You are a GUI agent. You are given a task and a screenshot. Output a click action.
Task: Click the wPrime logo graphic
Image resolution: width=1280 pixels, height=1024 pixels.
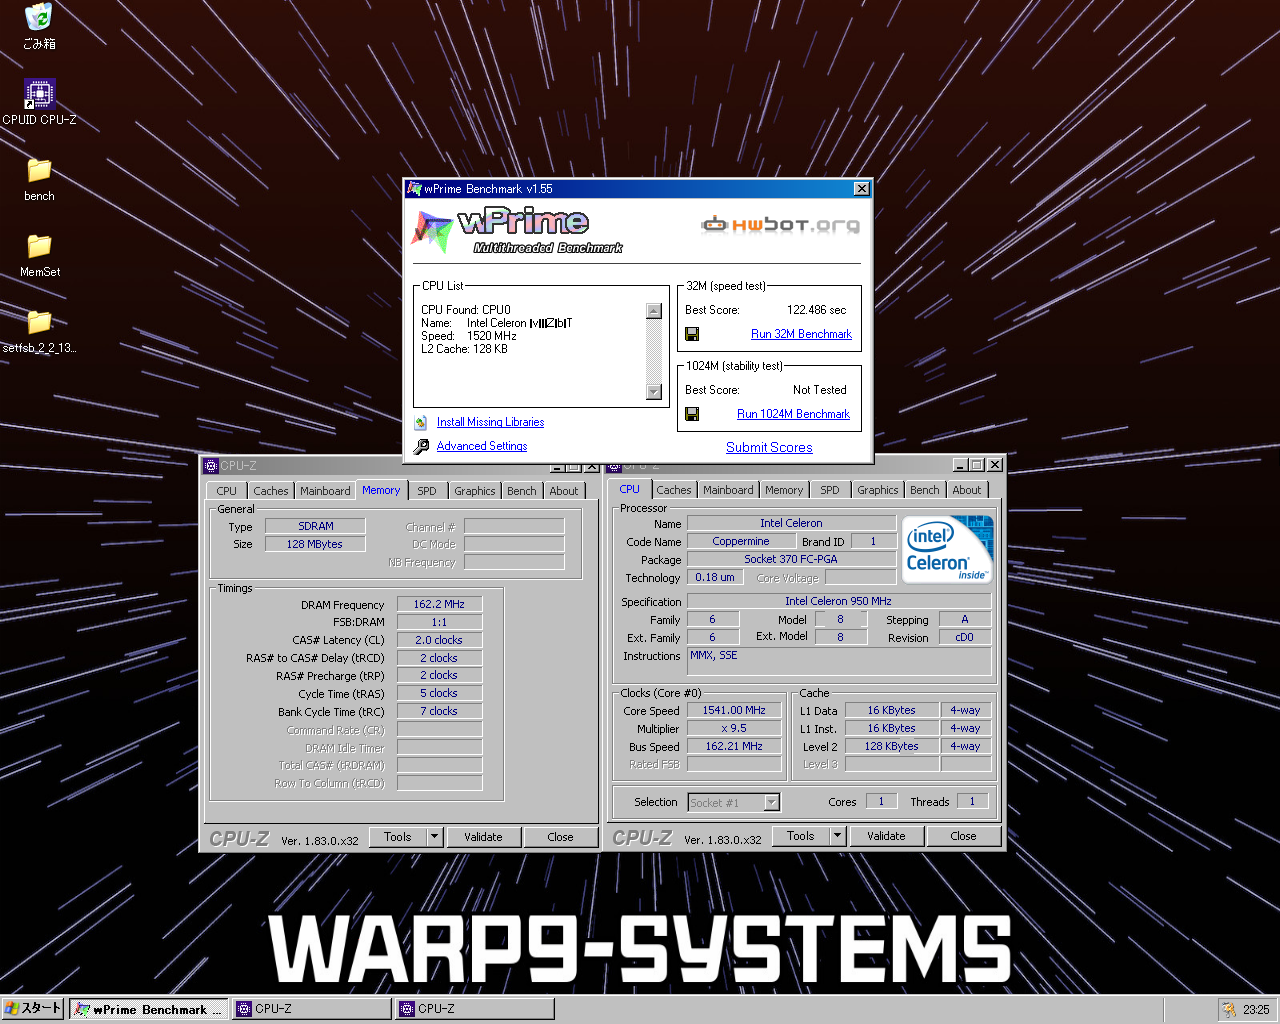[x=517, y=230]
